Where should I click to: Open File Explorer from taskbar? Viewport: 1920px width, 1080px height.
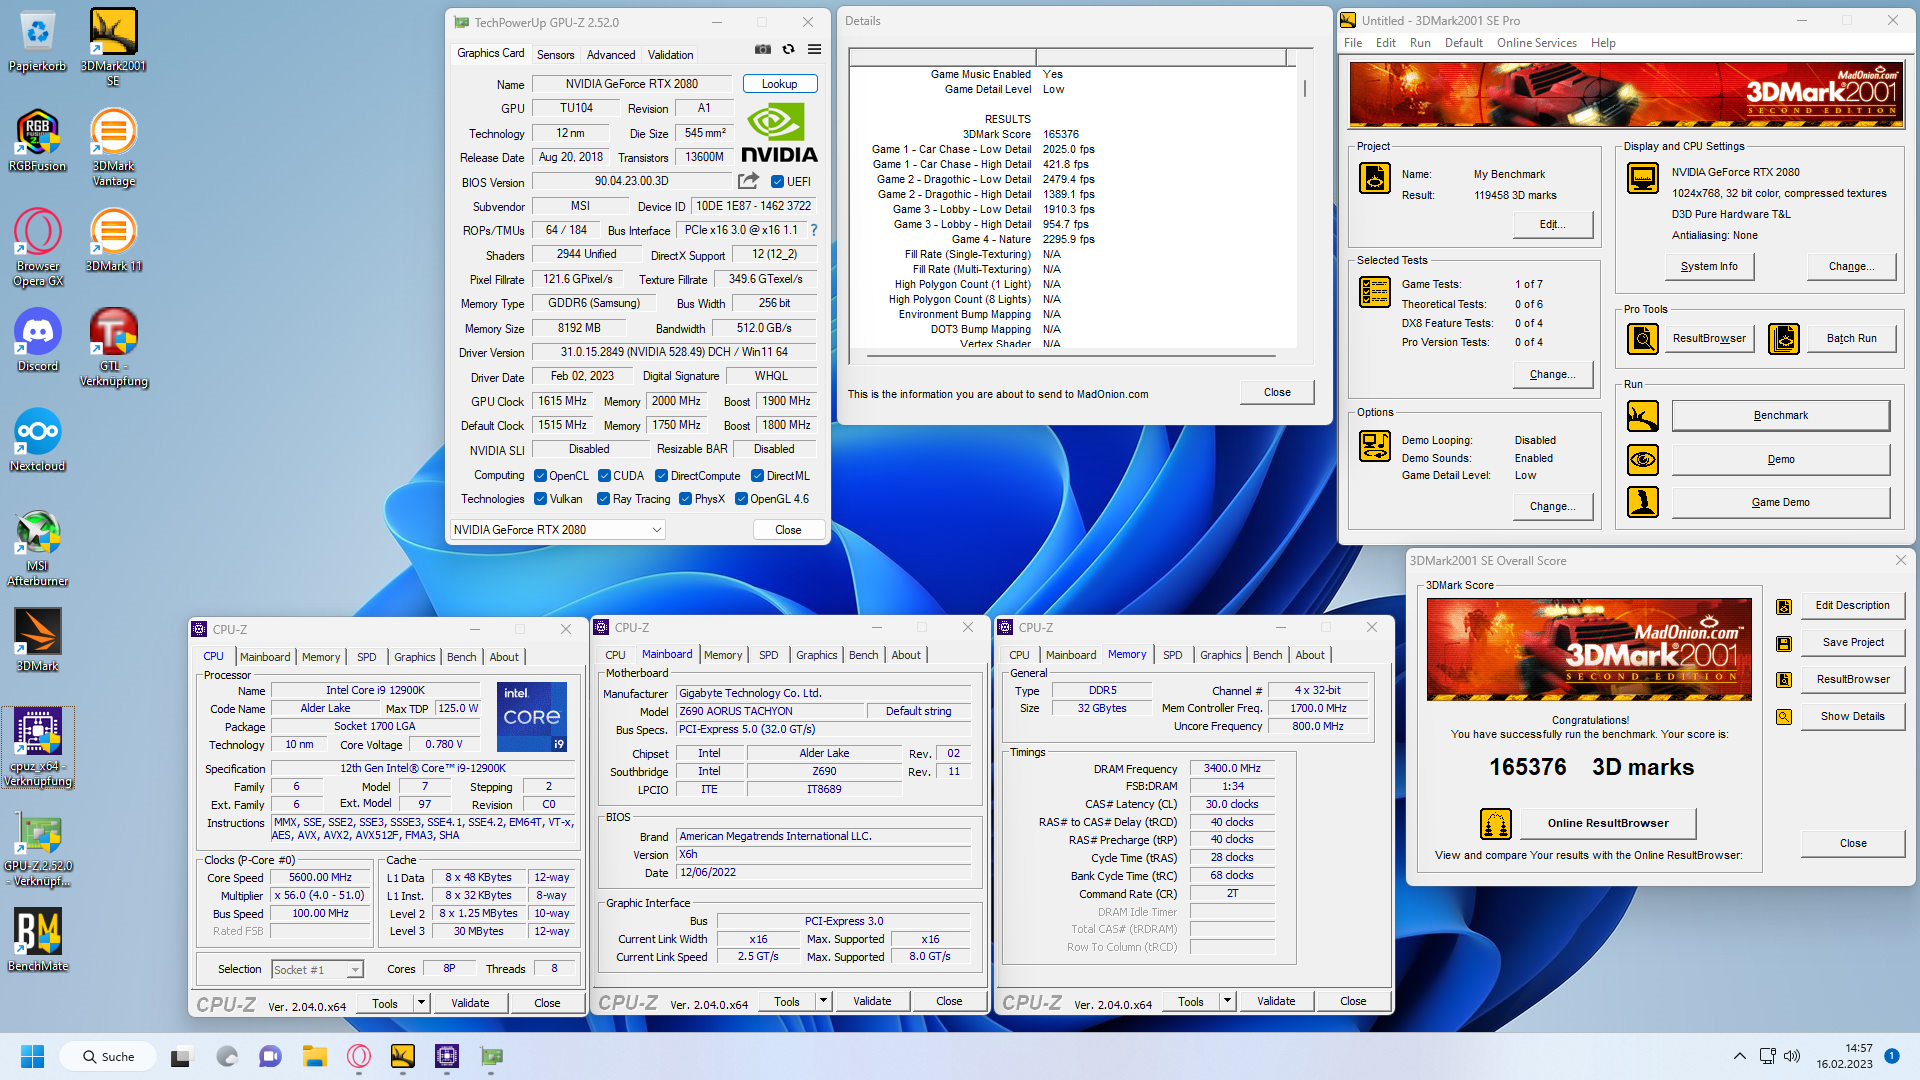click(x=315, y=1056)
